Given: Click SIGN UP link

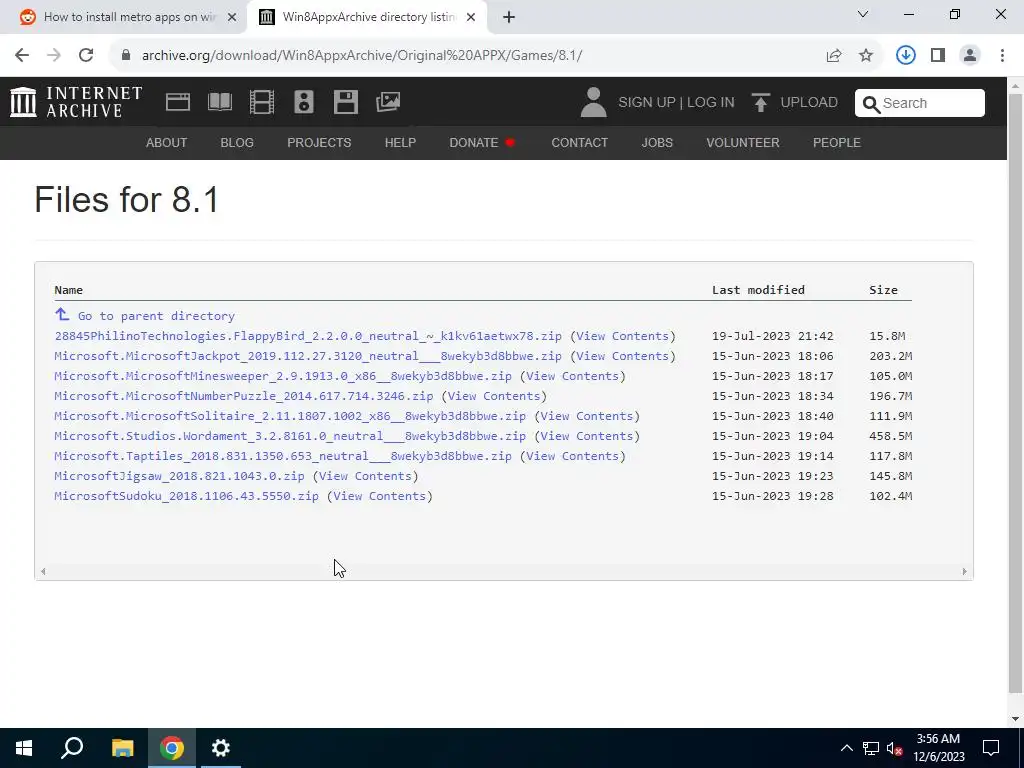Looking at the screenshot, I should (647, 103).
